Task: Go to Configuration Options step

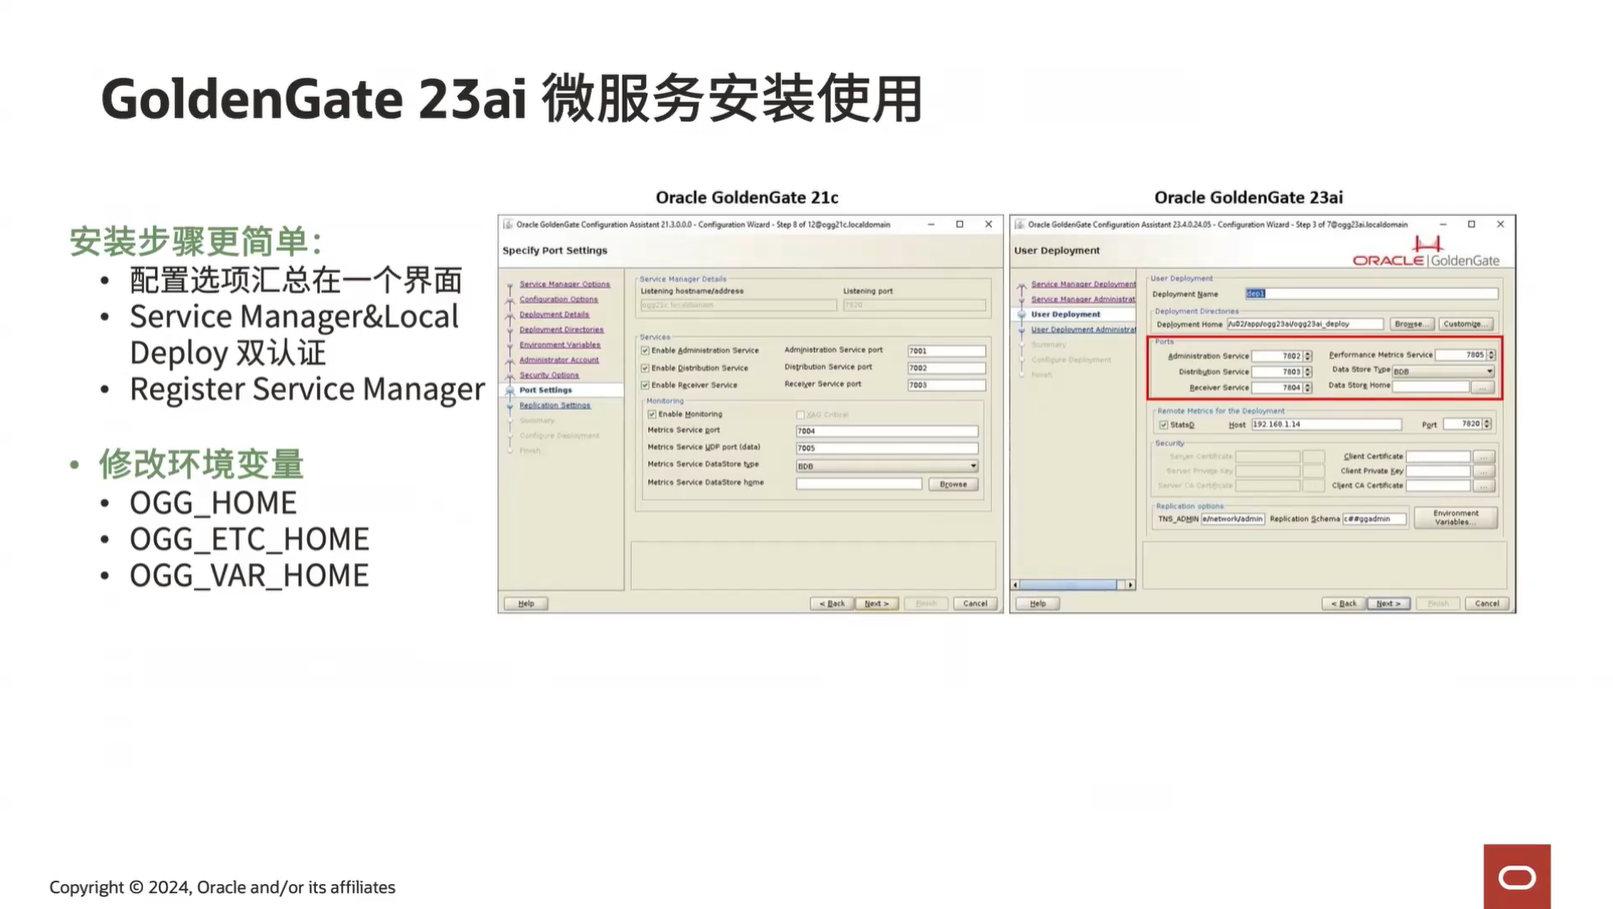Action: tap(558, 299)
